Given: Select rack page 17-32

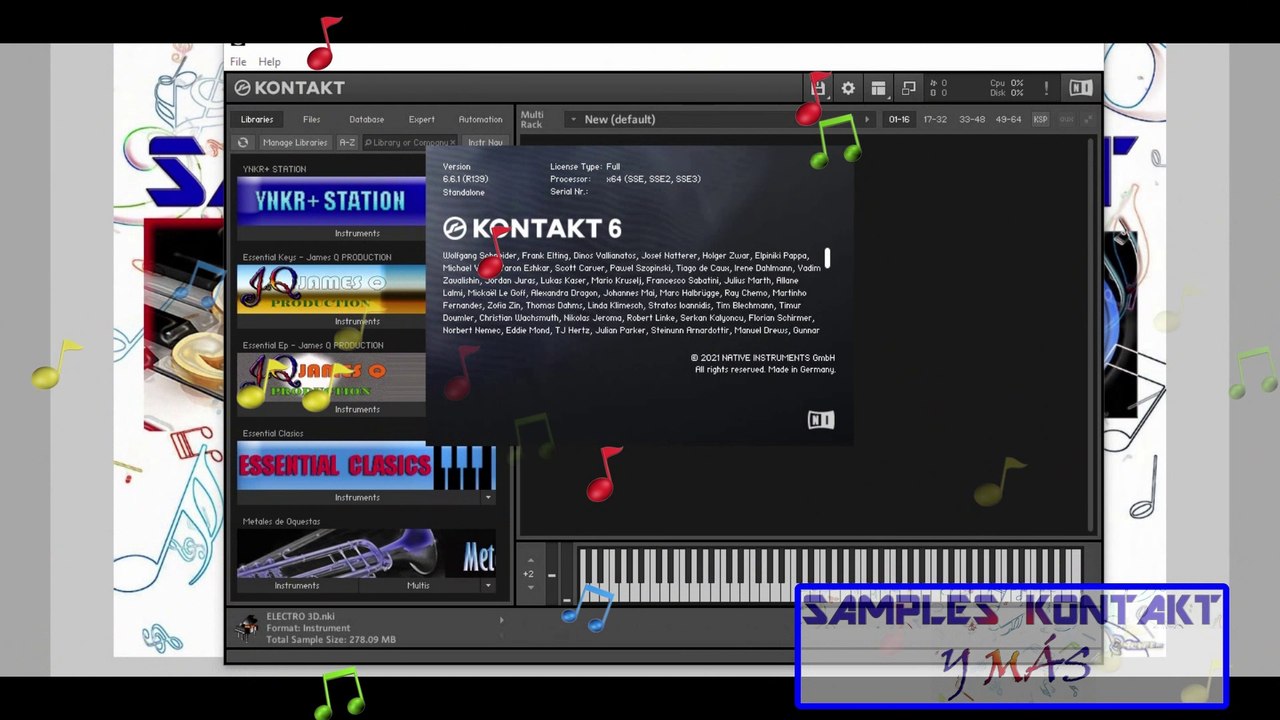Looking at the screenshot, I should point(935,119).
